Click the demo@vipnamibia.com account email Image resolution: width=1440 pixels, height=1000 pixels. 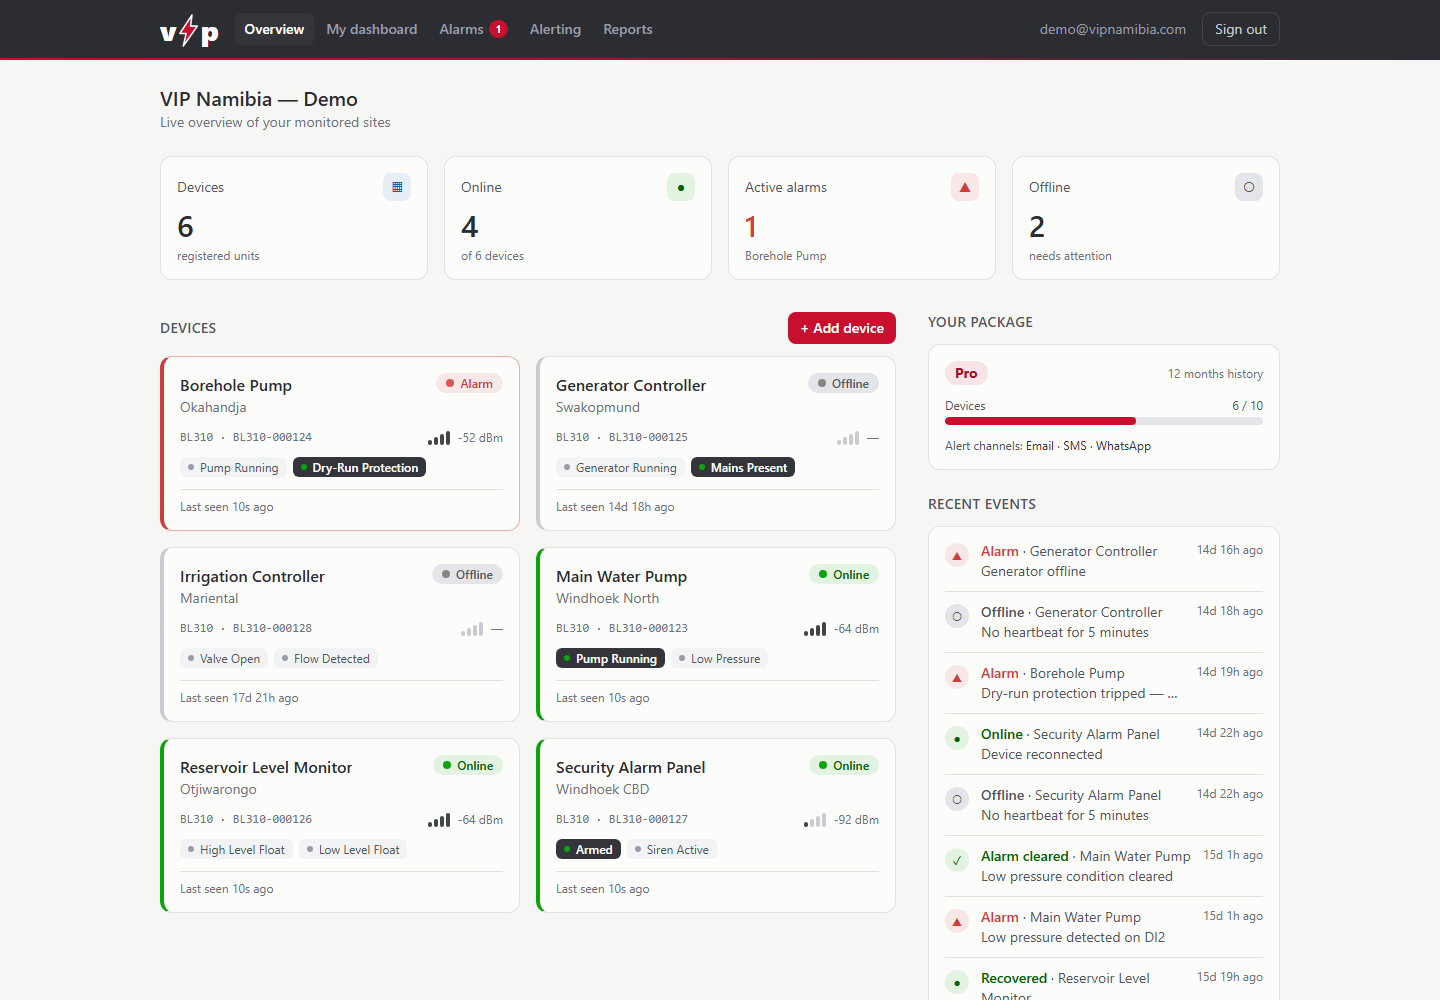click(1113, 29)
